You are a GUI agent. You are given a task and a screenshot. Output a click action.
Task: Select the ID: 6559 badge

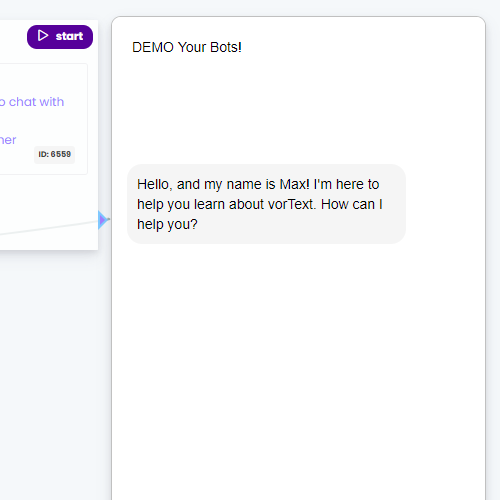pyautogui.click(x=54, y=155)
